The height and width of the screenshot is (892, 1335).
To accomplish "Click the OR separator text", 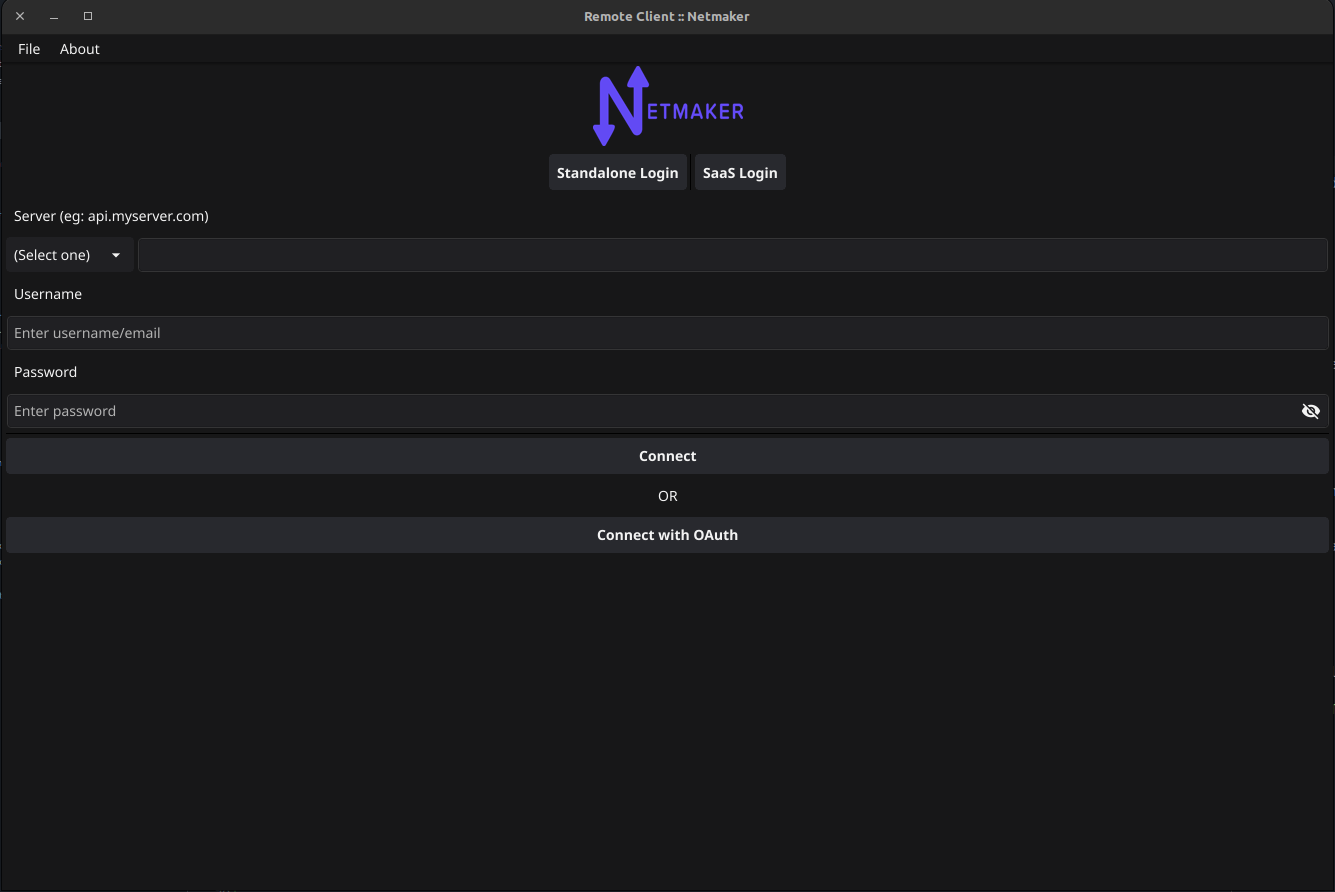I will (668, 496).
